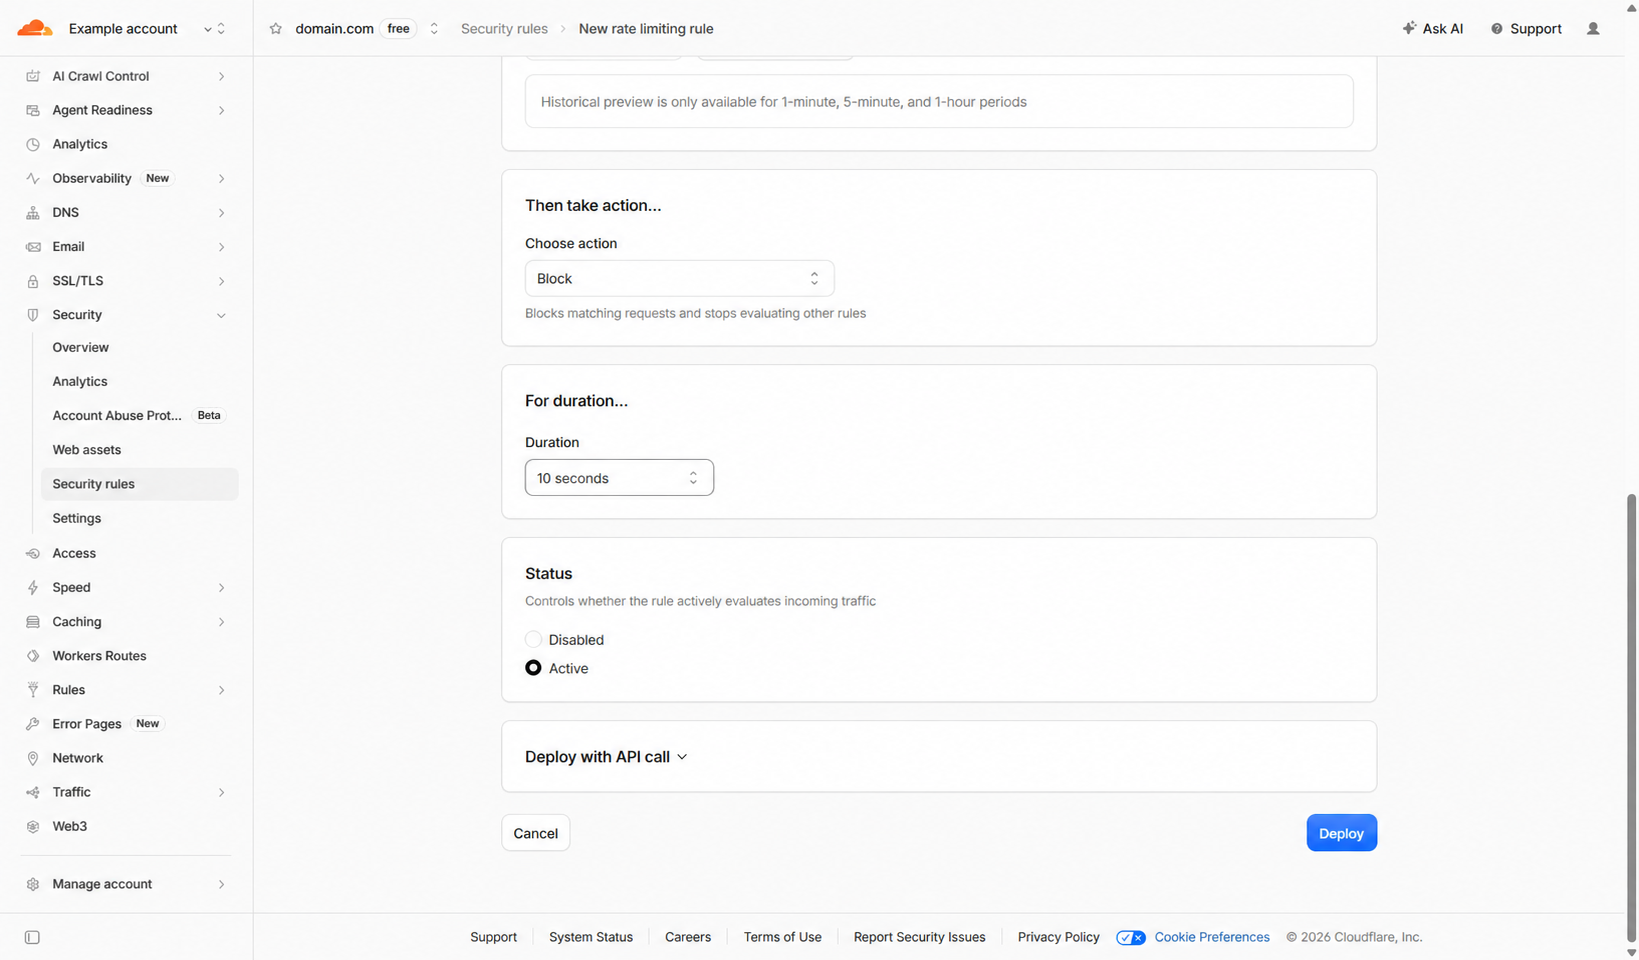
Task: Expand the Deploy with API call section
Action: (606, 757)
